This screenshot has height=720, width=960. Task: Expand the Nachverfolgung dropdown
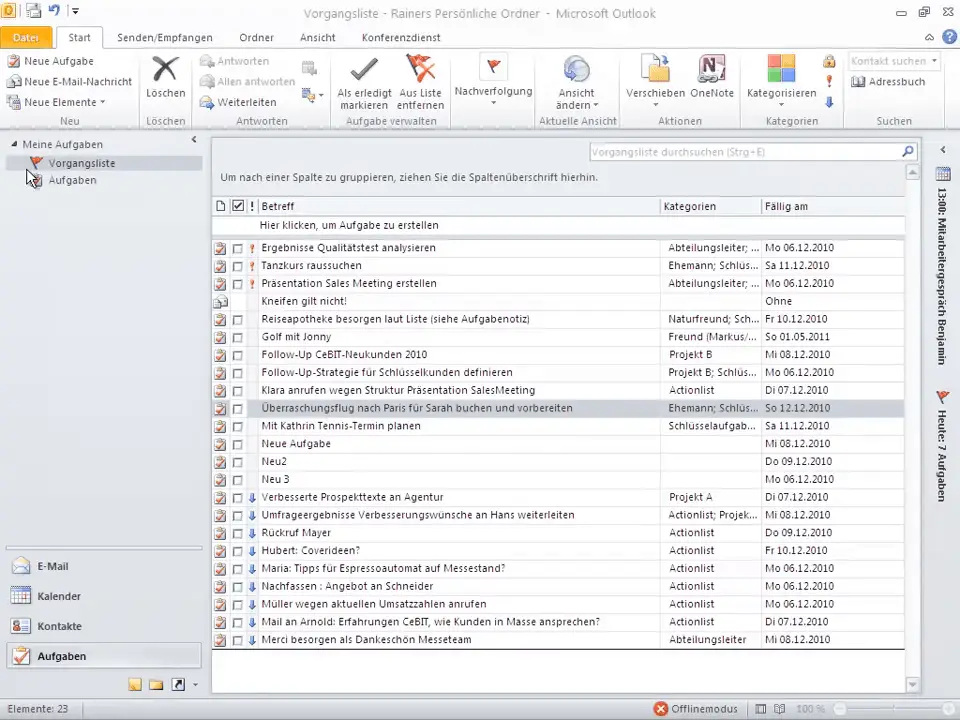click(x=493, y=102)
